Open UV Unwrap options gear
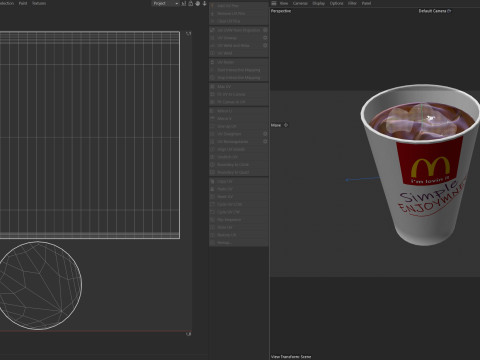 pos(265,38)
